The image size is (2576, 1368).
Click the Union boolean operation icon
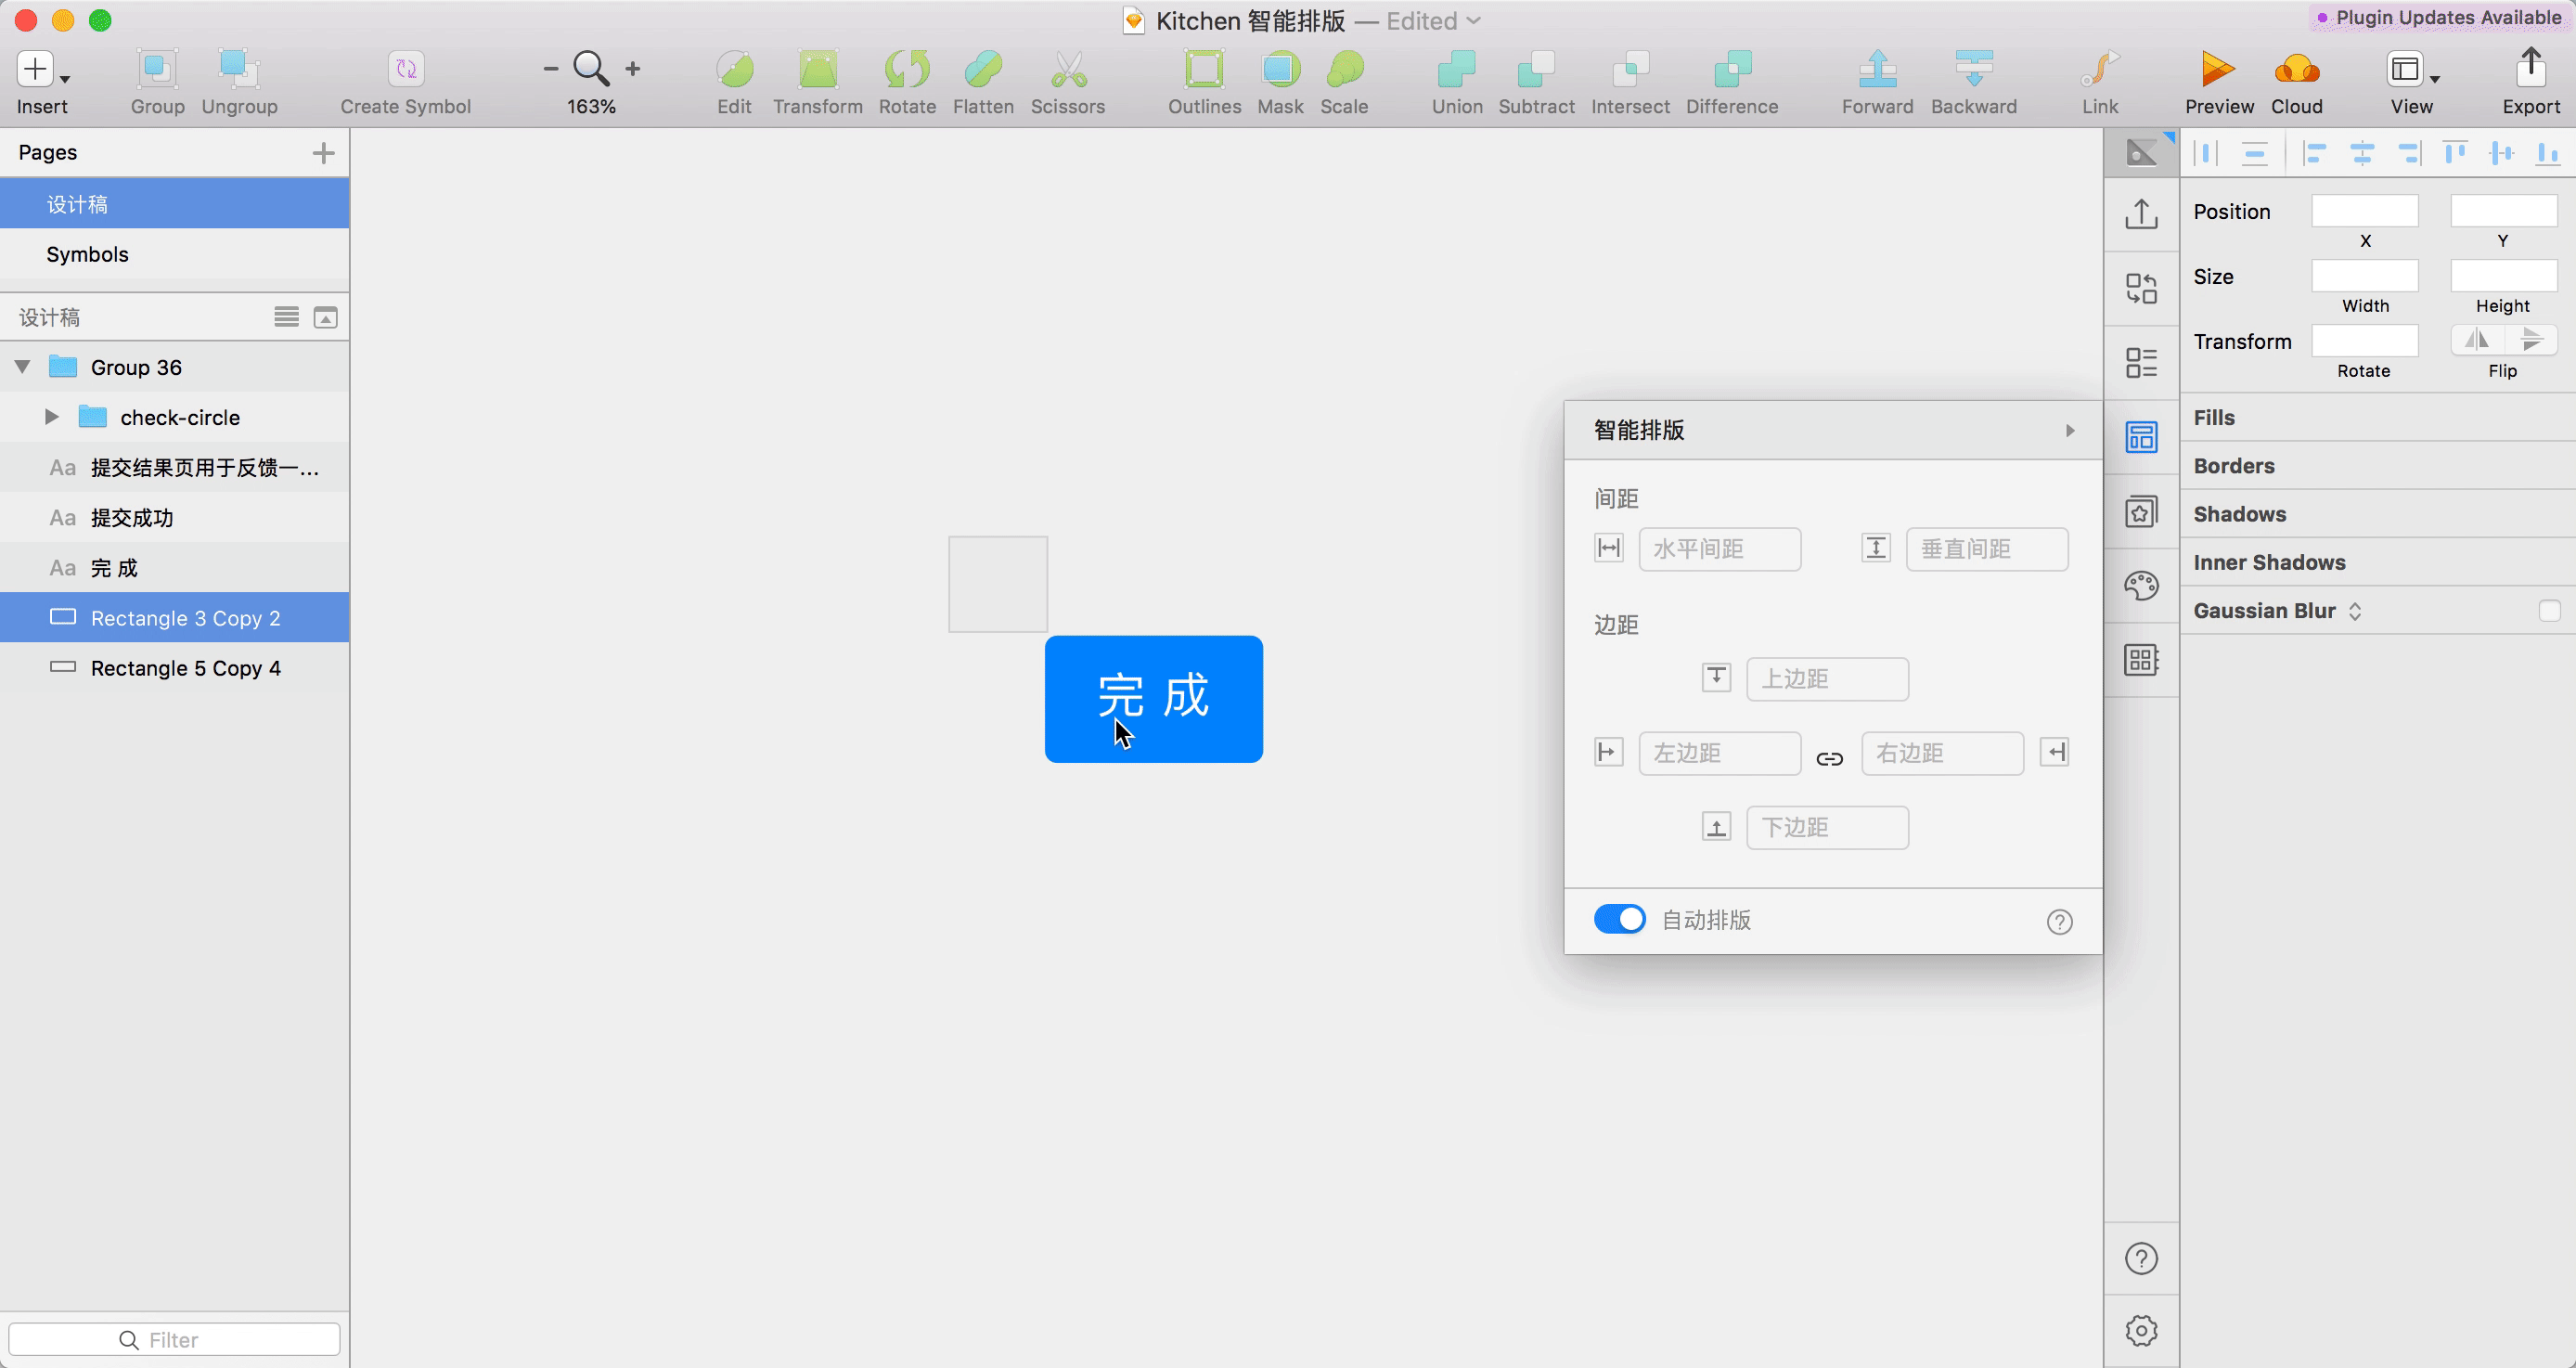pos(1456,70)
